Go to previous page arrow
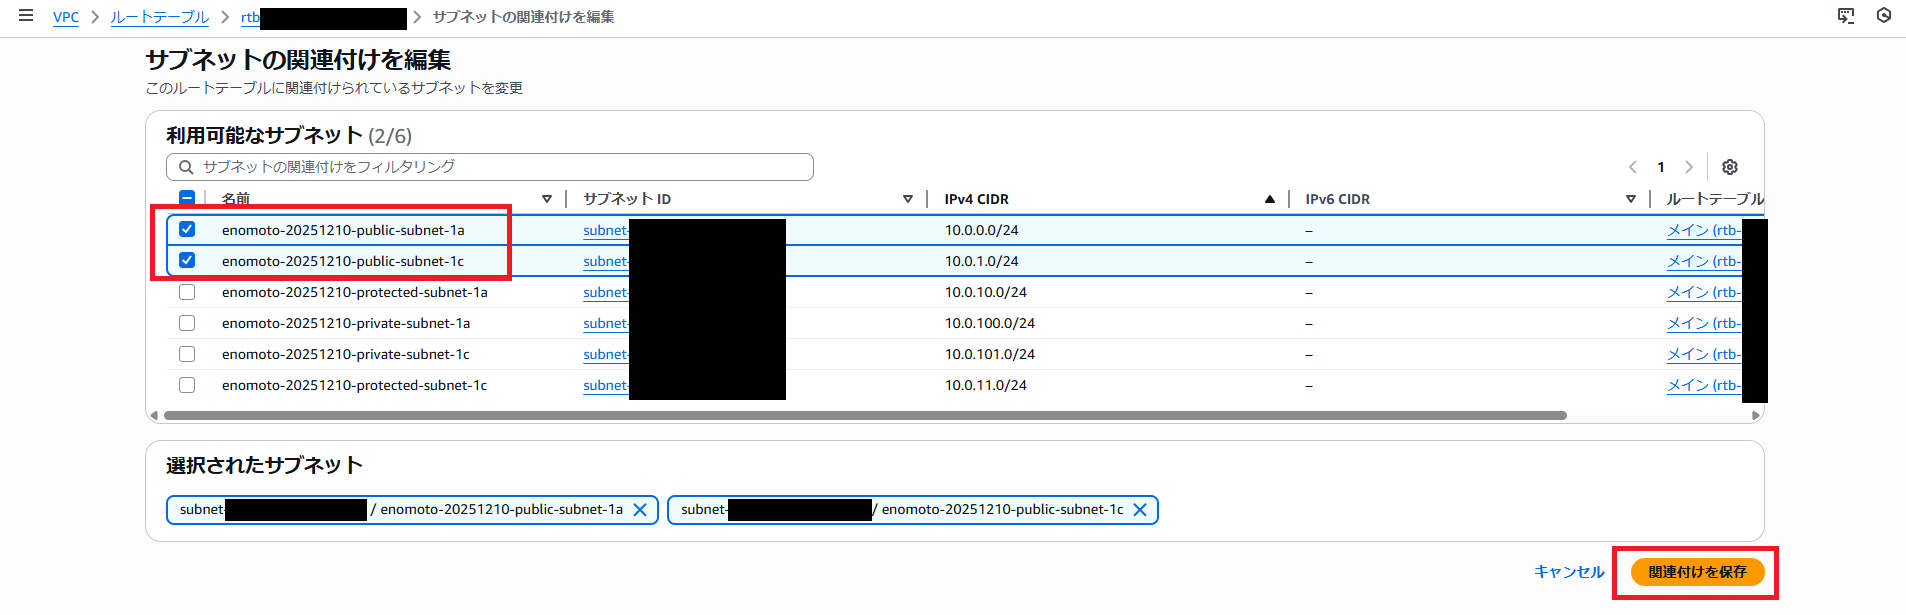The height and width of the screenshot is (615, 1906). click(1633, 167)
